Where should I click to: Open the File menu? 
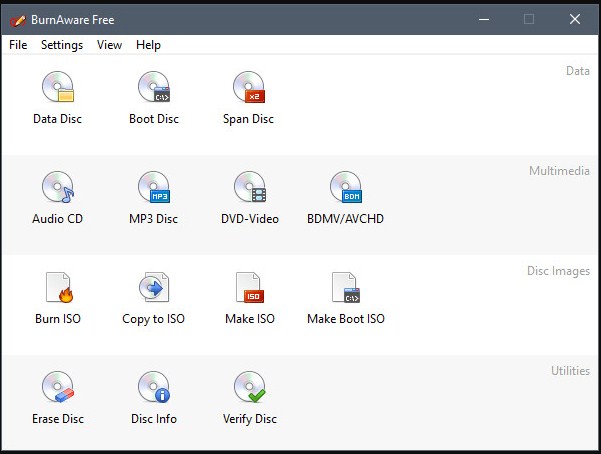pos(18,45)
